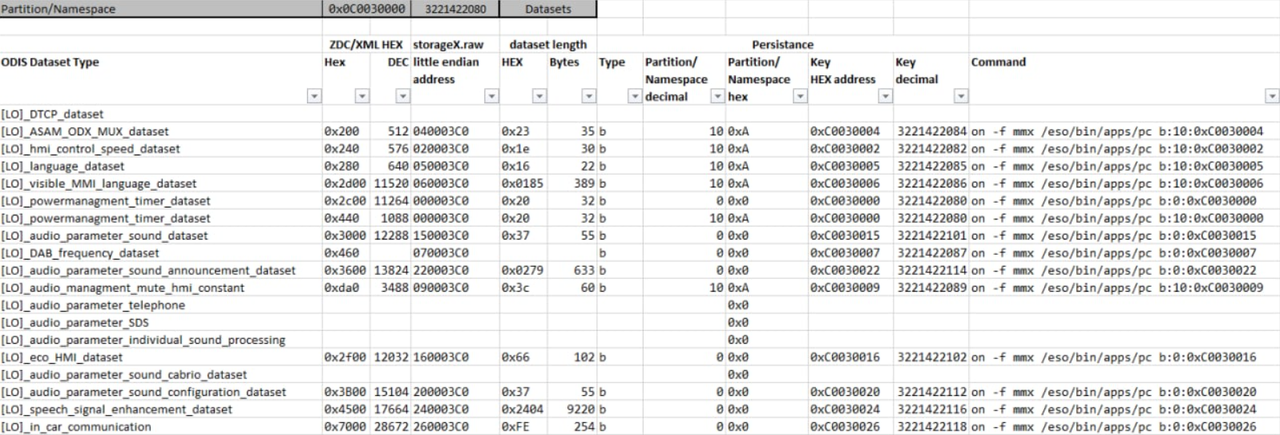Select the [LO]_audio_parameter_telephone cell
The height and width of the screenshot is (435, 1280).
[x=161, y=305]
